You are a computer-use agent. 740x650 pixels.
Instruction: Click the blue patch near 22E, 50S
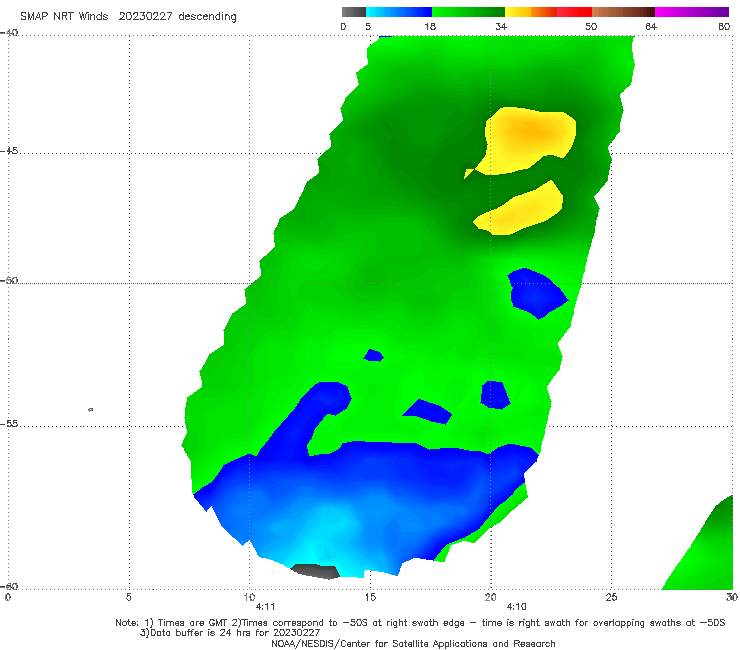(x=537, y=293)
